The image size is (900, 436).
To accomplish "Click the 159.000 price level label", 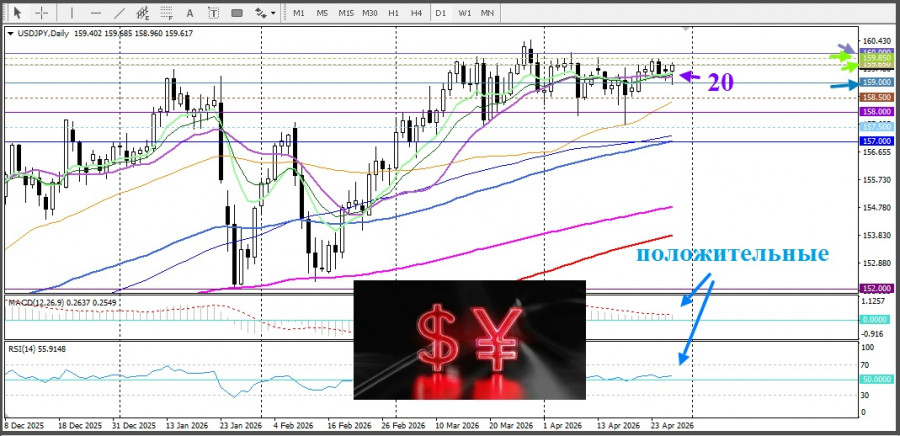I will [876, 83].
